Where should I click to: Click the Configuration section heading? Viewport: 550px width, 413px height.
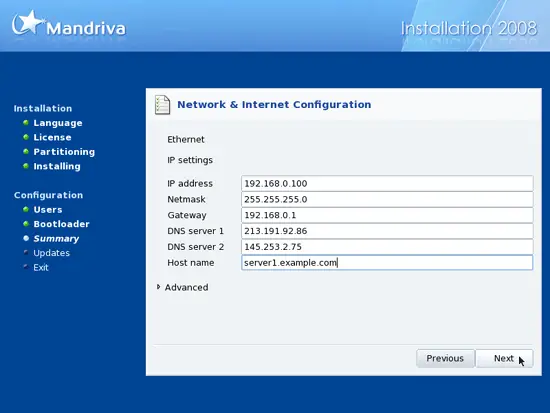coord(48,195)
